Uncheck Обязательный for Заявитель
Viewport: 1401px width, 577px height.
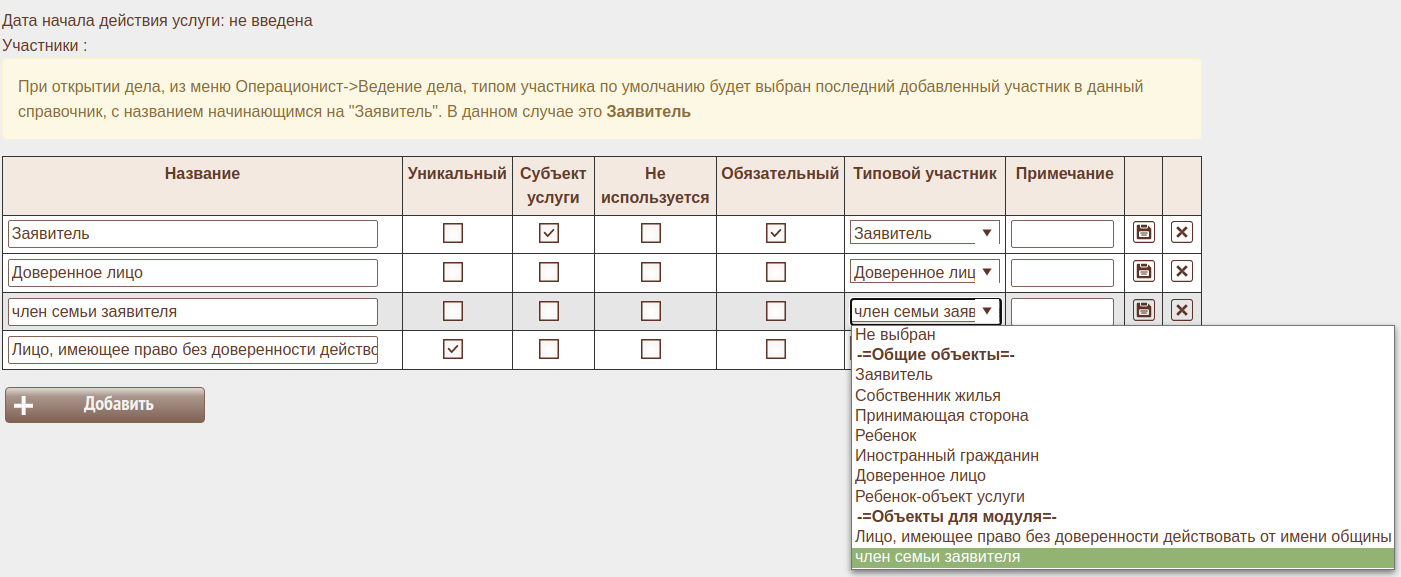point(775,233)
